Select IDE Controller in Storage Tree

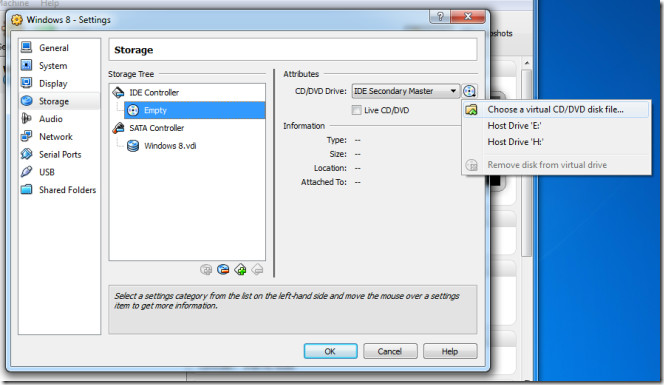(x=154, y=92)
